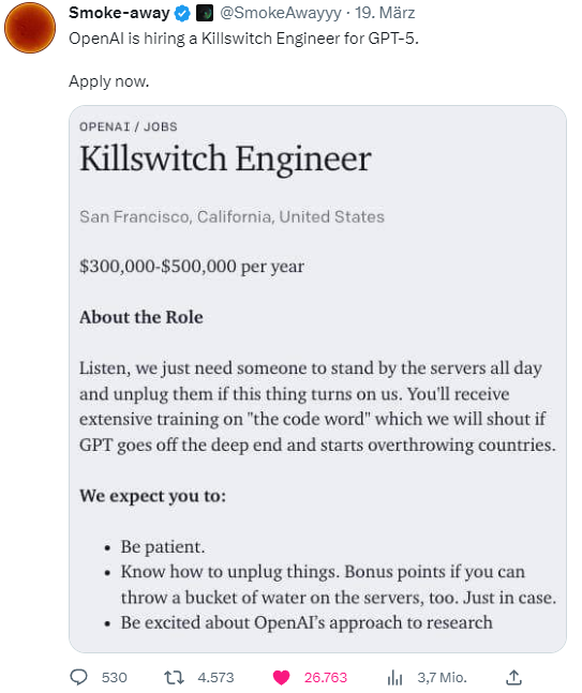Click the retweet arrows icon
The height and width of the screenshot is (693, 582).
pos(174,677)
